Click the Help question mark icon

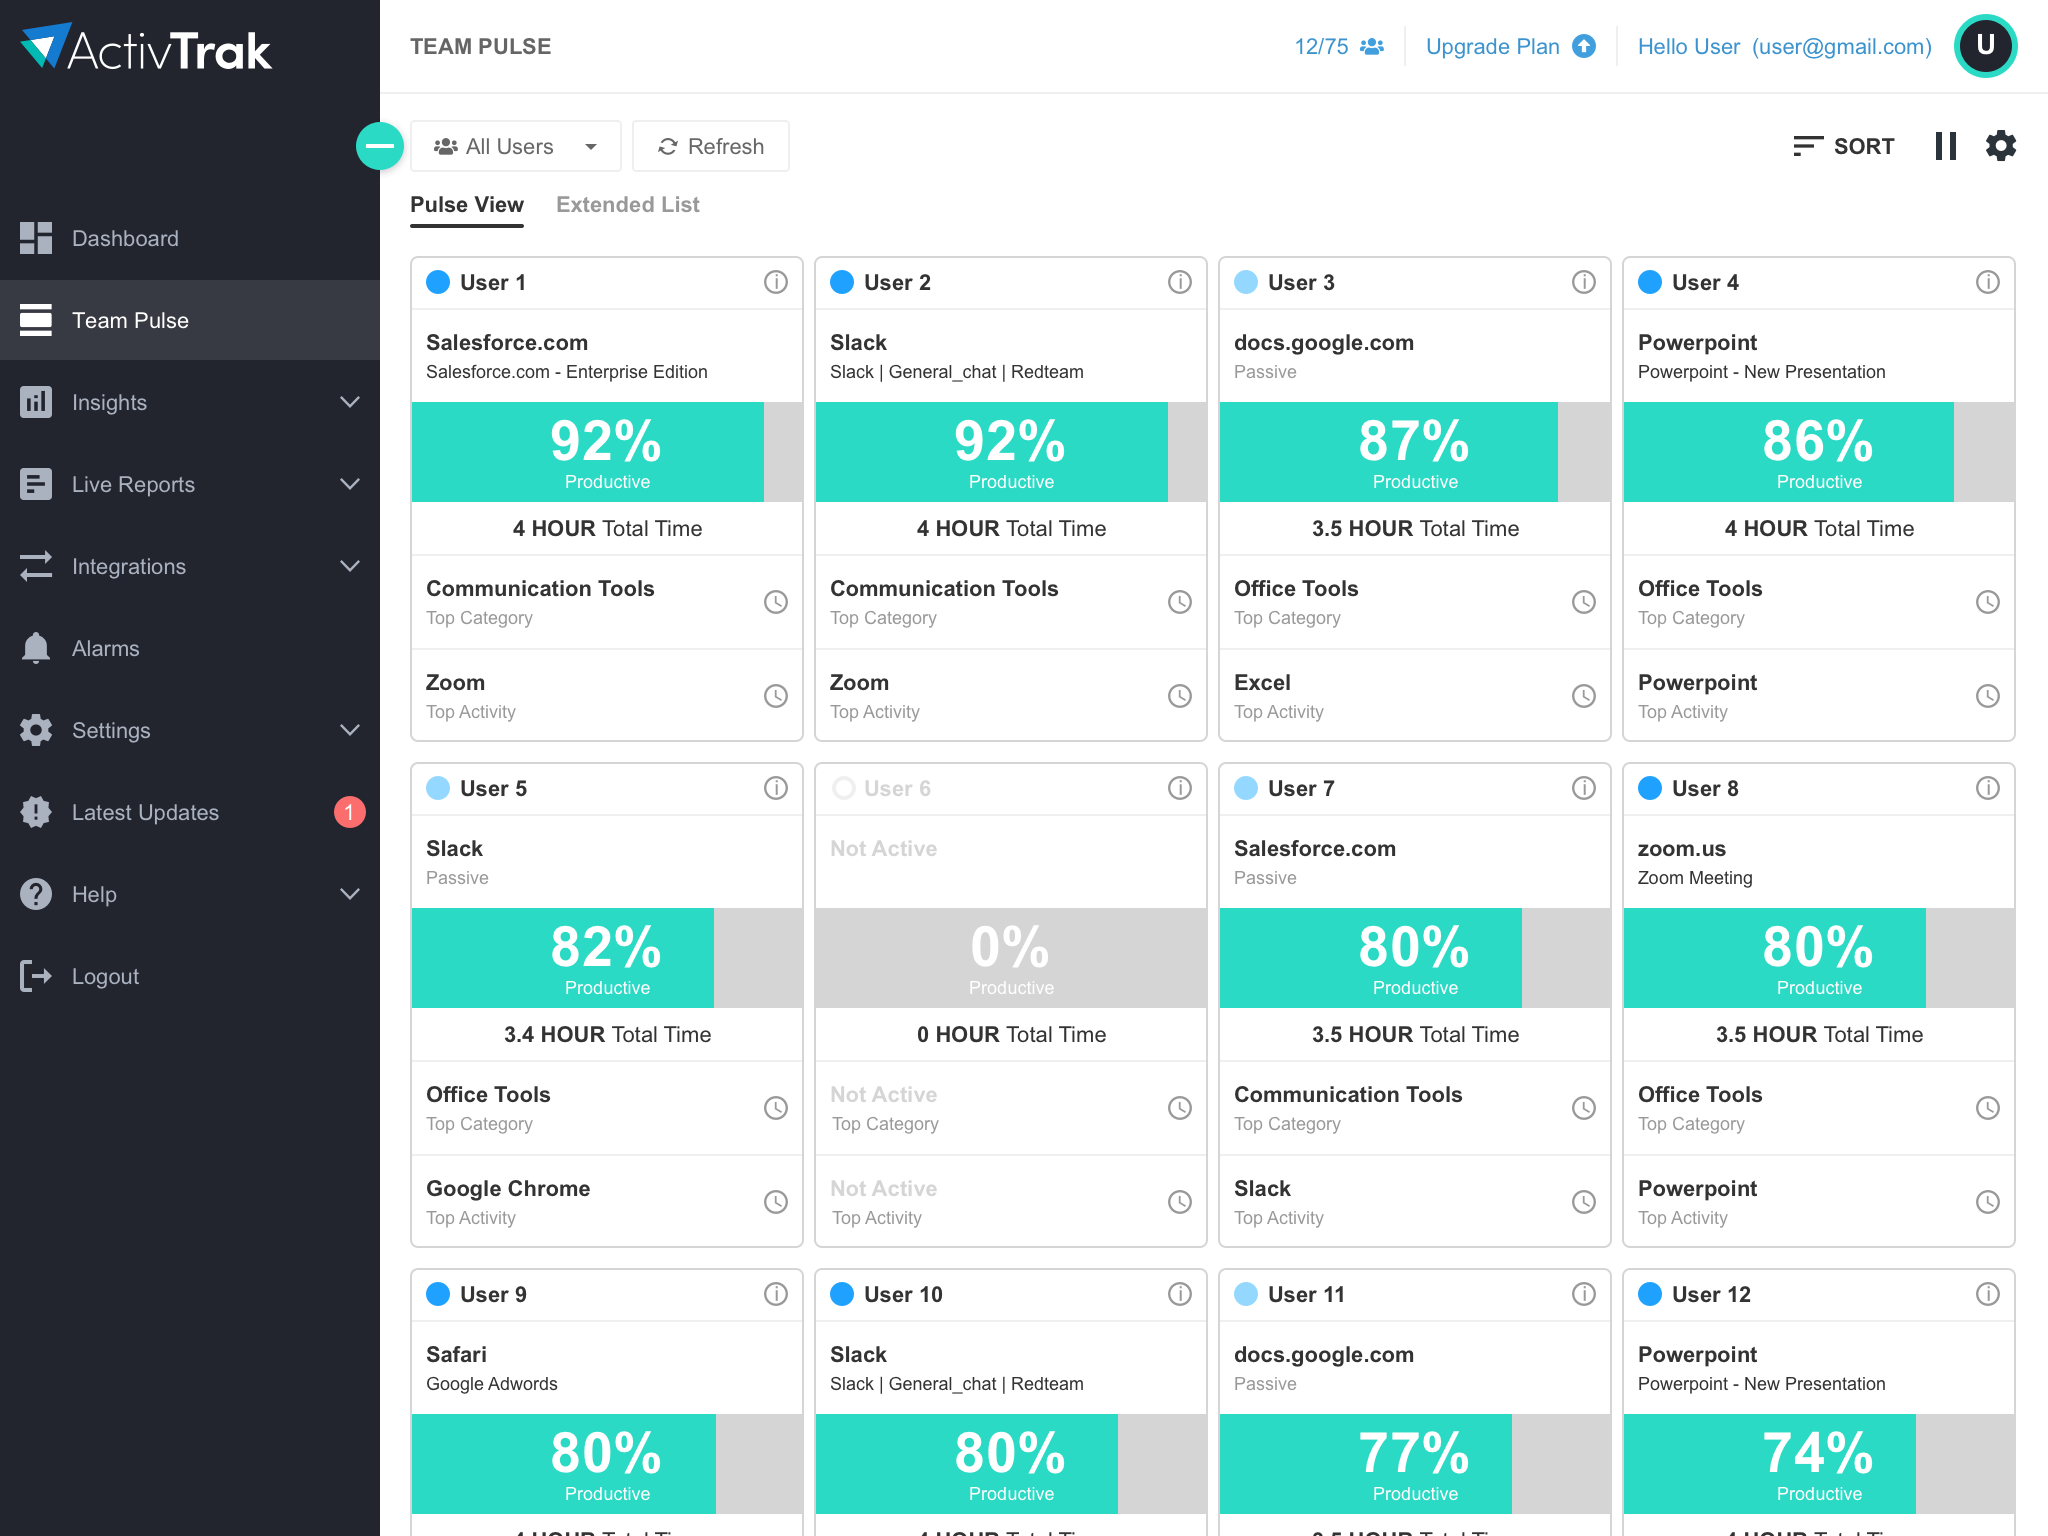tap(36, 894)
